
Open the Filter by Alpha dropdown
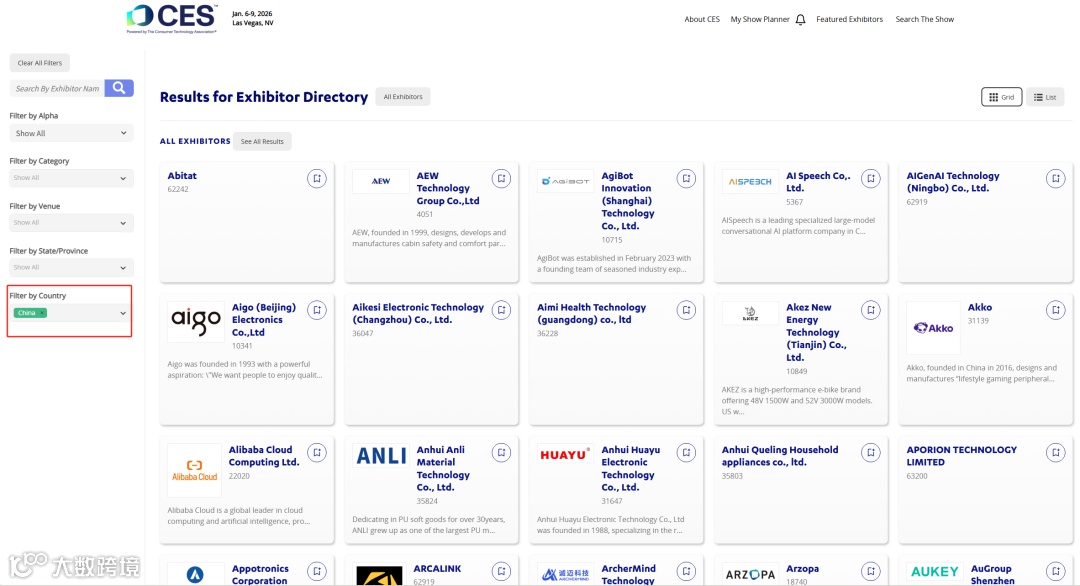(71, 133)
